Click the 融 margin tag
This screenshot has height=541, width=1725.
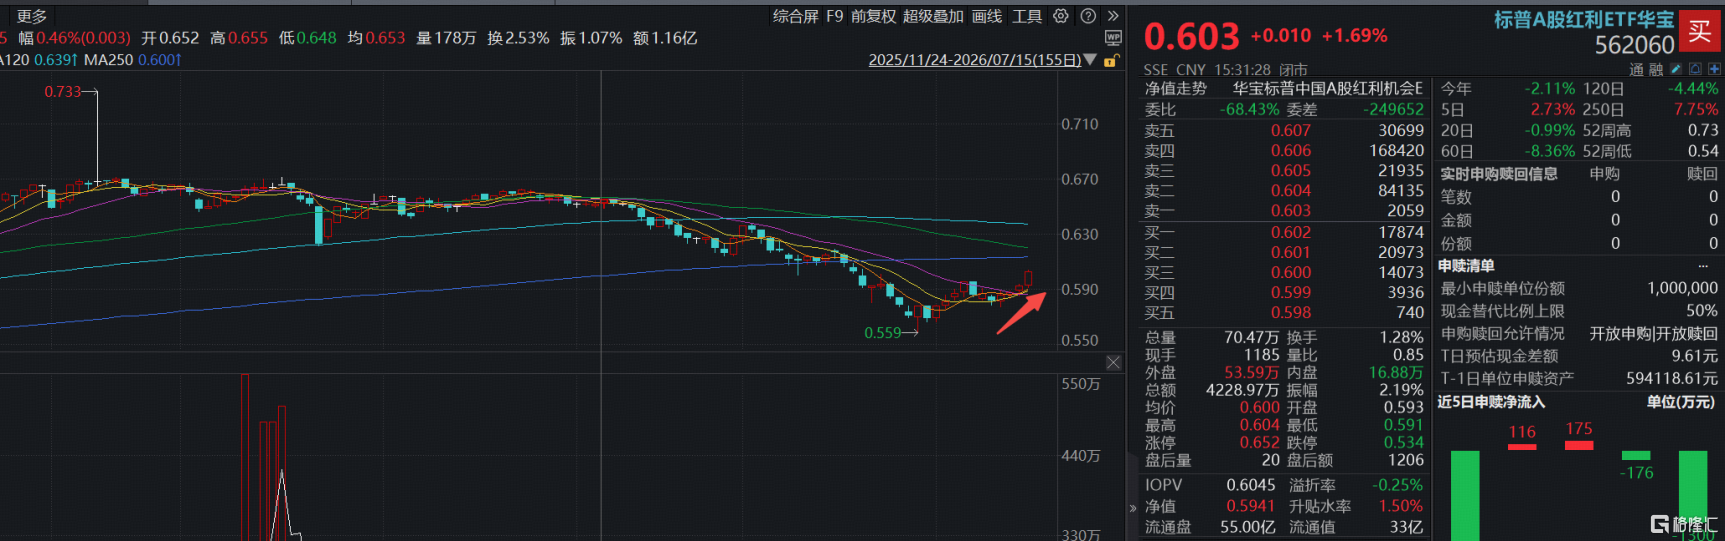point(1656,69)
